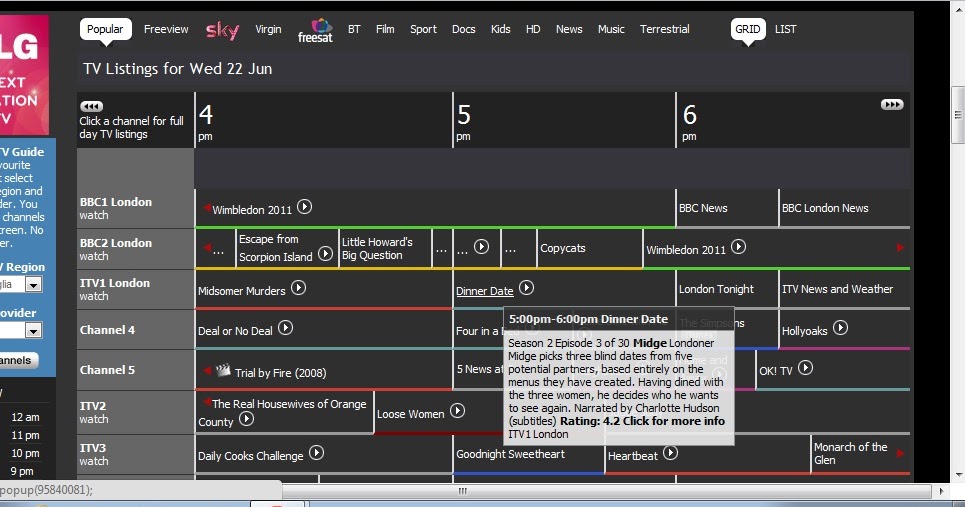Viewport: 965px width, 507px height.
Task: Open ITV News and Weather listing
Action: click(837, 289)
